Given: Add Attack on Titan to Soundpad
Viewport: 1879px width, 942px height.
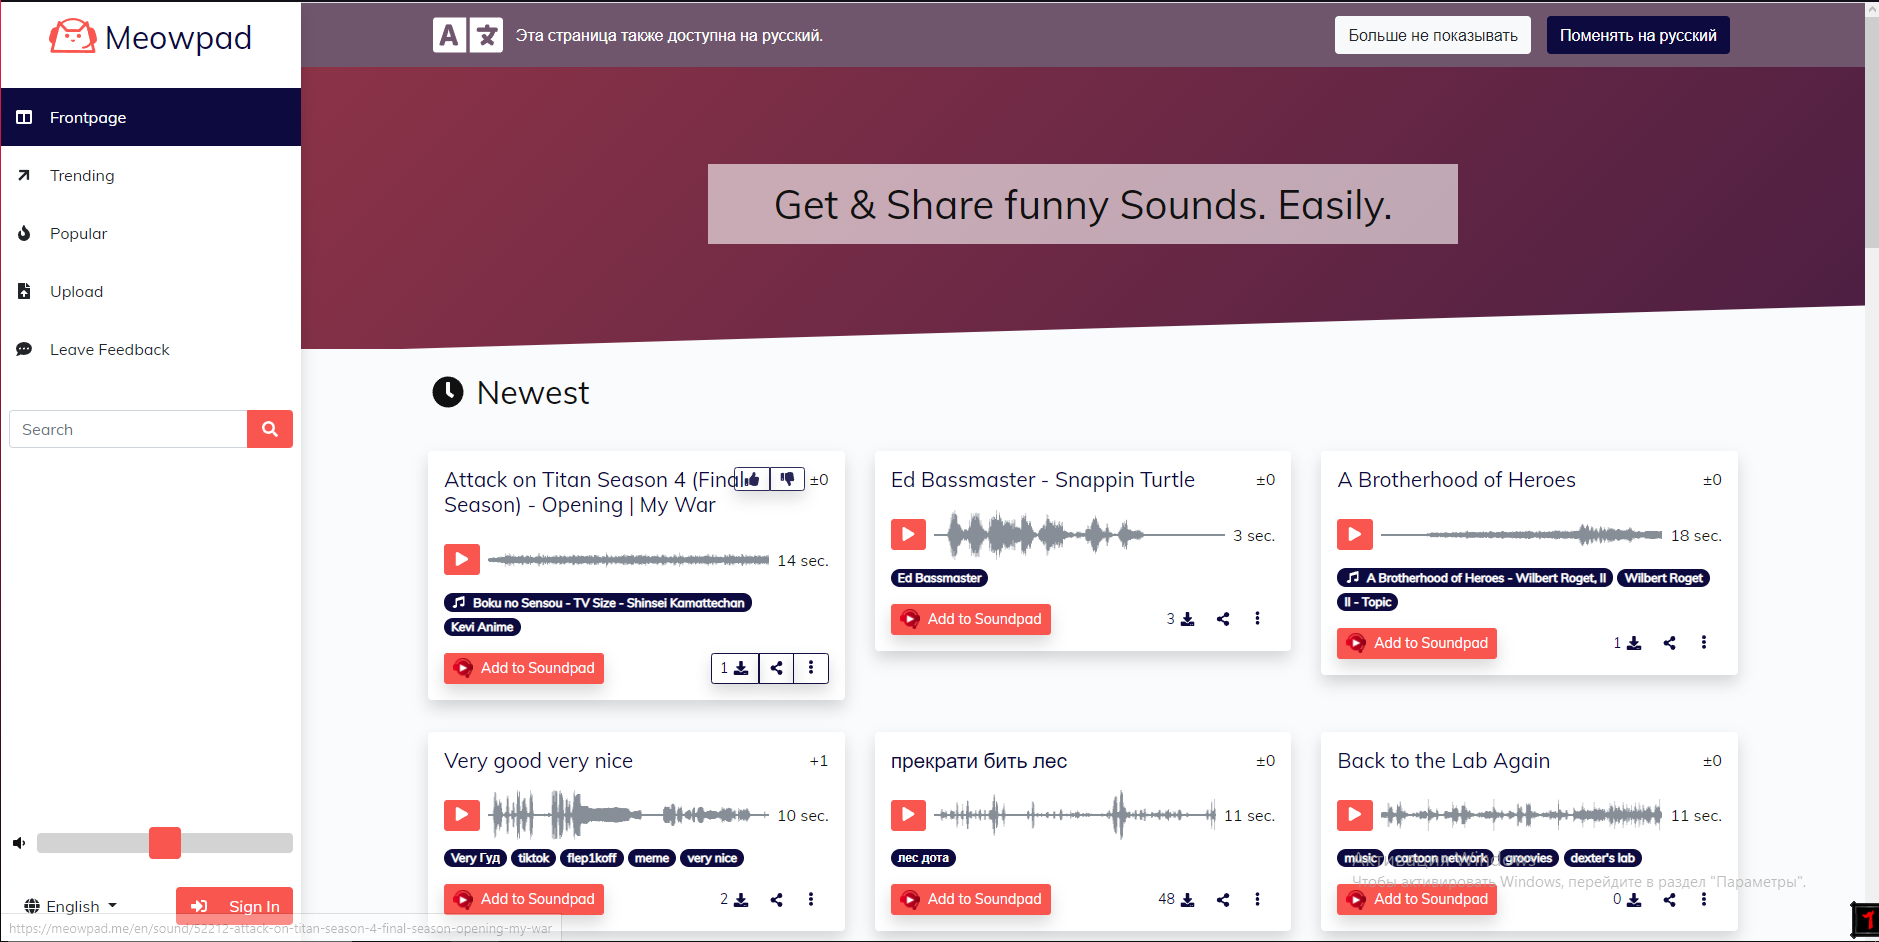Looking at the screenshot, I should click(524, 668).
